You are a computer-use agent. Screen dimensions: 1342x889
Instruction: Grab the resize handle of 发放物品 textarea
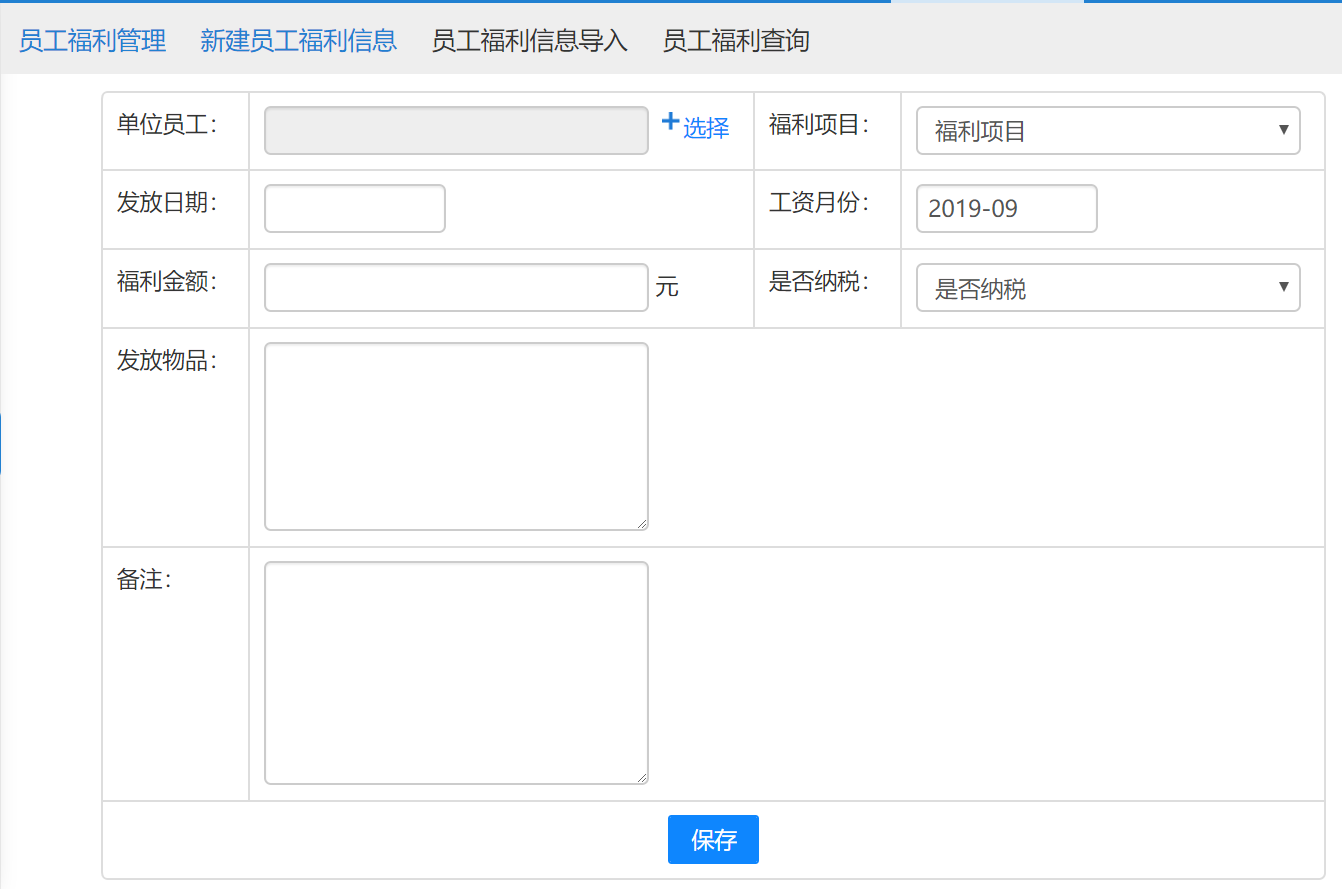click(x=641, y=523)
